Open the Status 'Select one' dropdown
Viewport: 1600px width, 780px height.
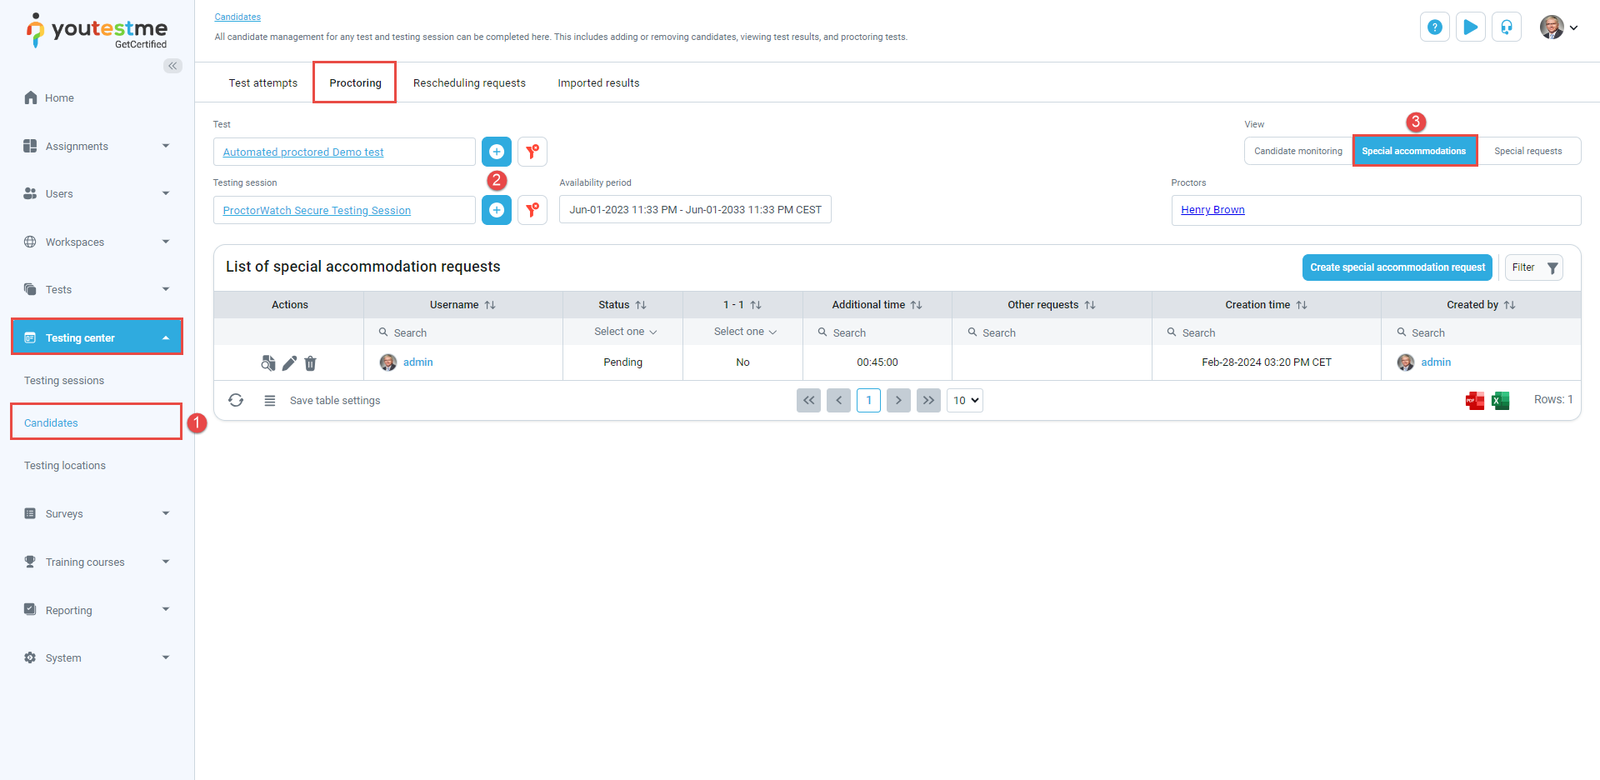coord(624,332)
